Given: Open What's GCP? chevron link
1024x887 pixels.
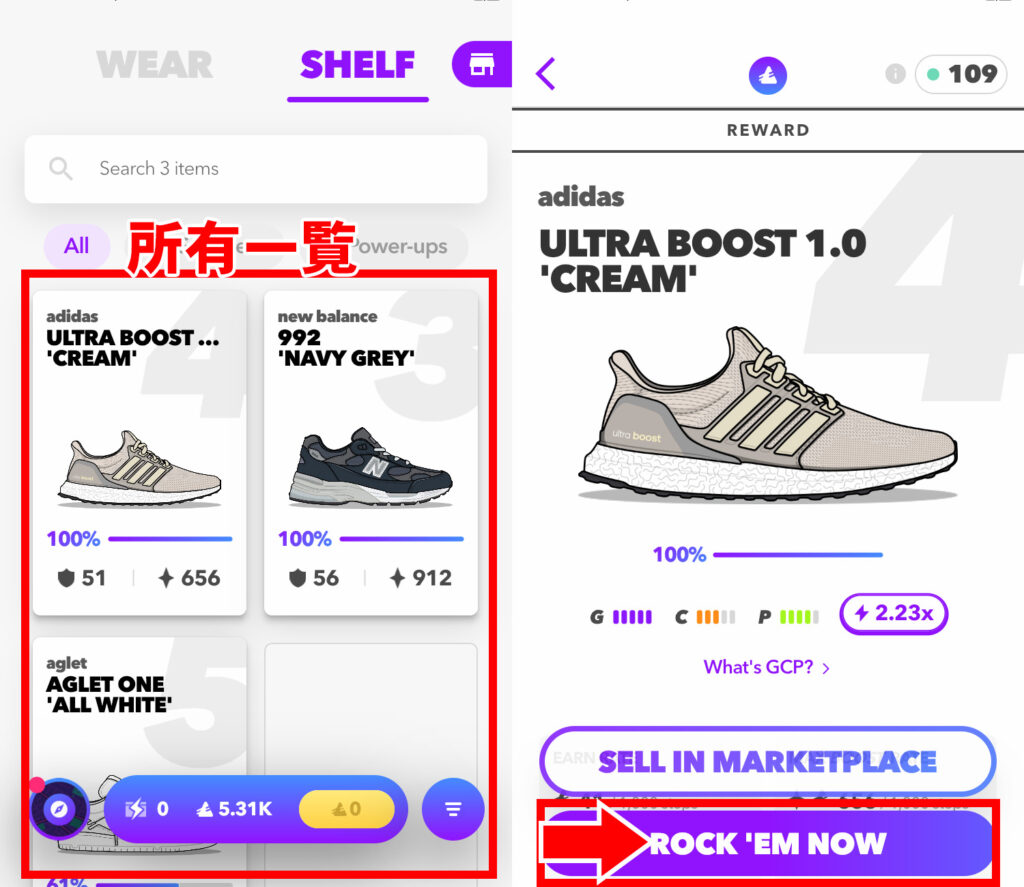Looking at the screenshot, I should [x=766, y=667].
